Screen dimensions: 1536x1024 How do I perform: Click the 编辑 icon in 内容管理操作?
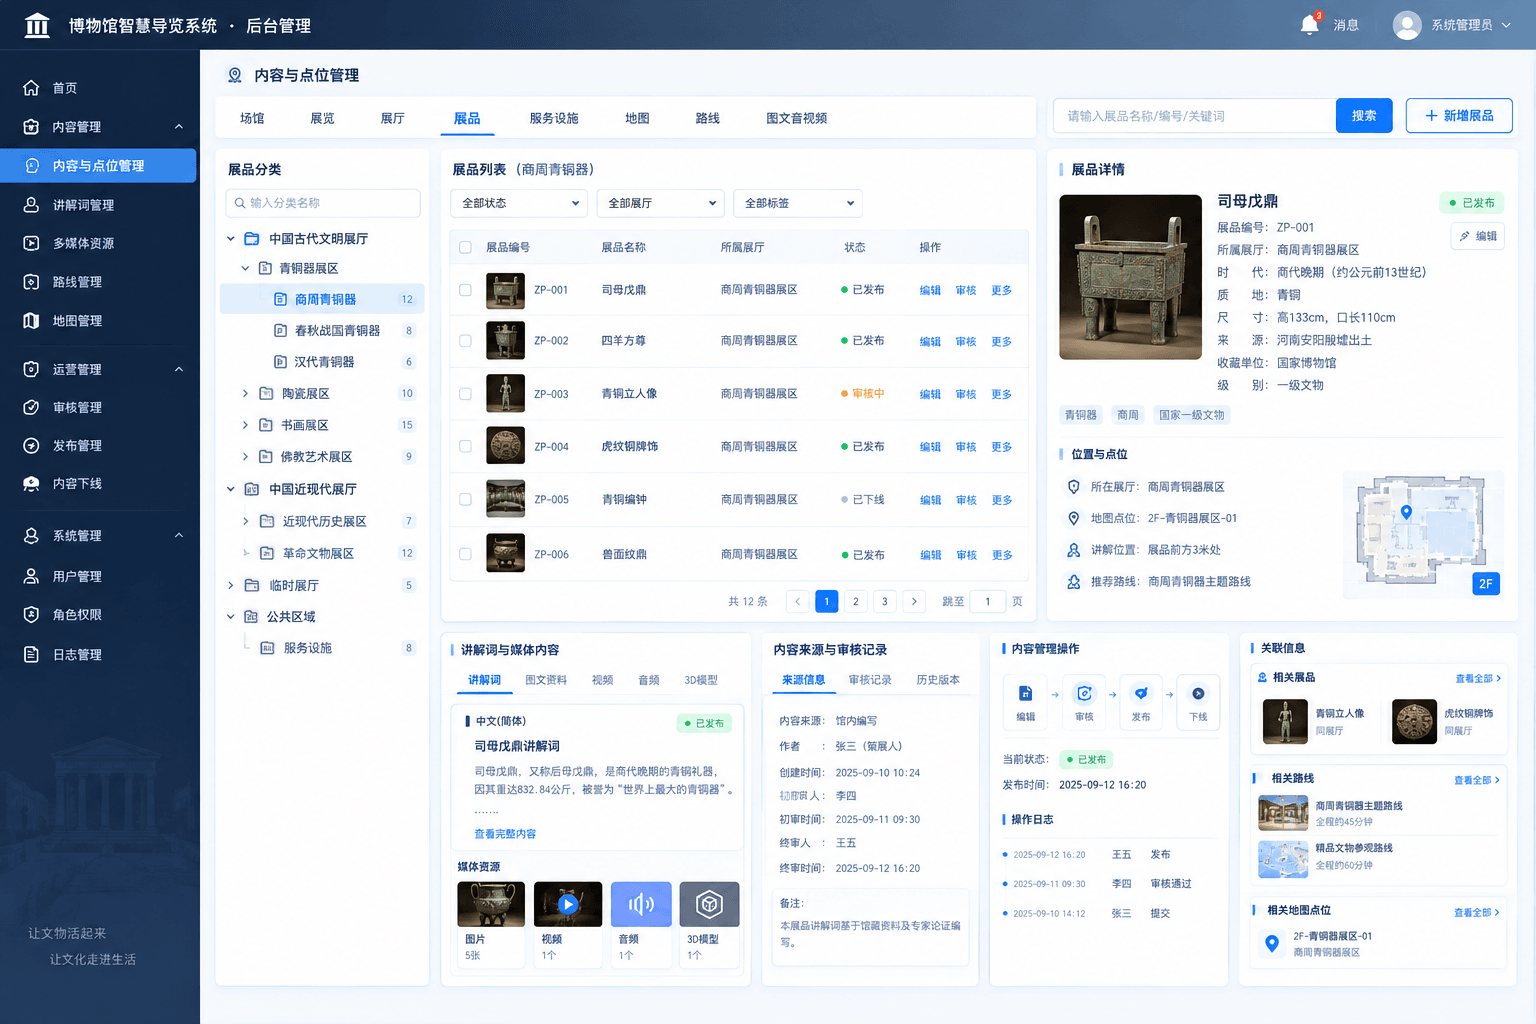click(x=1025, y=694)
